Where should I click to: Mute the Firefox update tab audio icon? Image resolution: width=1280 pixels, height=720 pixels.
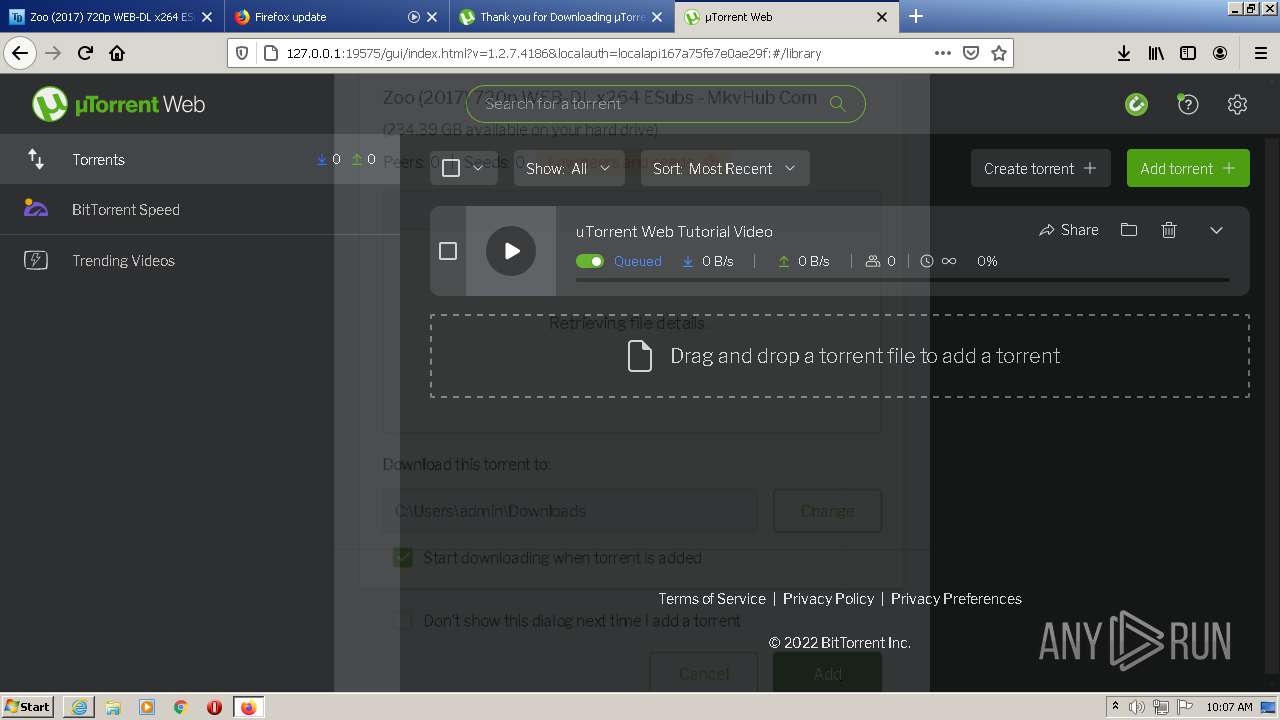coord(414,17)
